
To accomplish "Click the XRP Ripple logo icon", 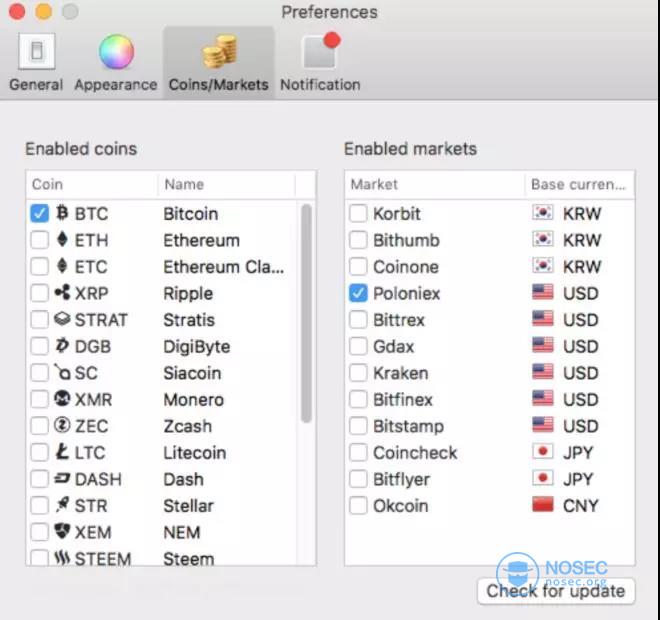I will tap(62, 292).
